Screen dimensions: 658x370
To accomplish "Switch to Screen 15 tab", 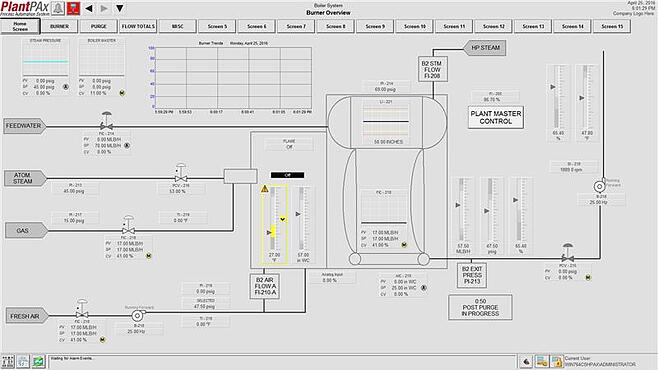I will click(x=612, y=26).
